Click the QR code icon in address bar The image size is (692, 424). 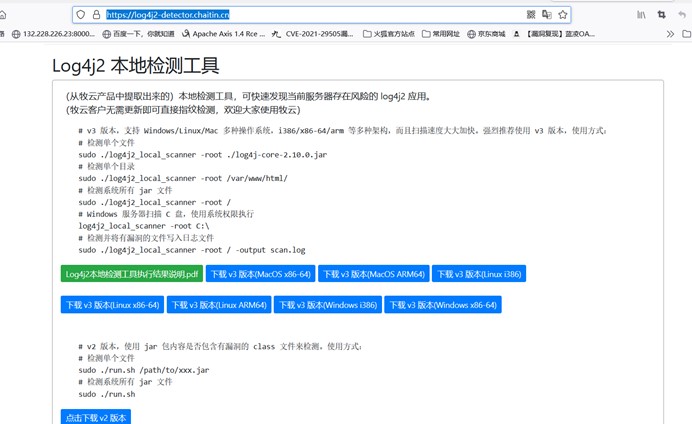click(531, 15)
